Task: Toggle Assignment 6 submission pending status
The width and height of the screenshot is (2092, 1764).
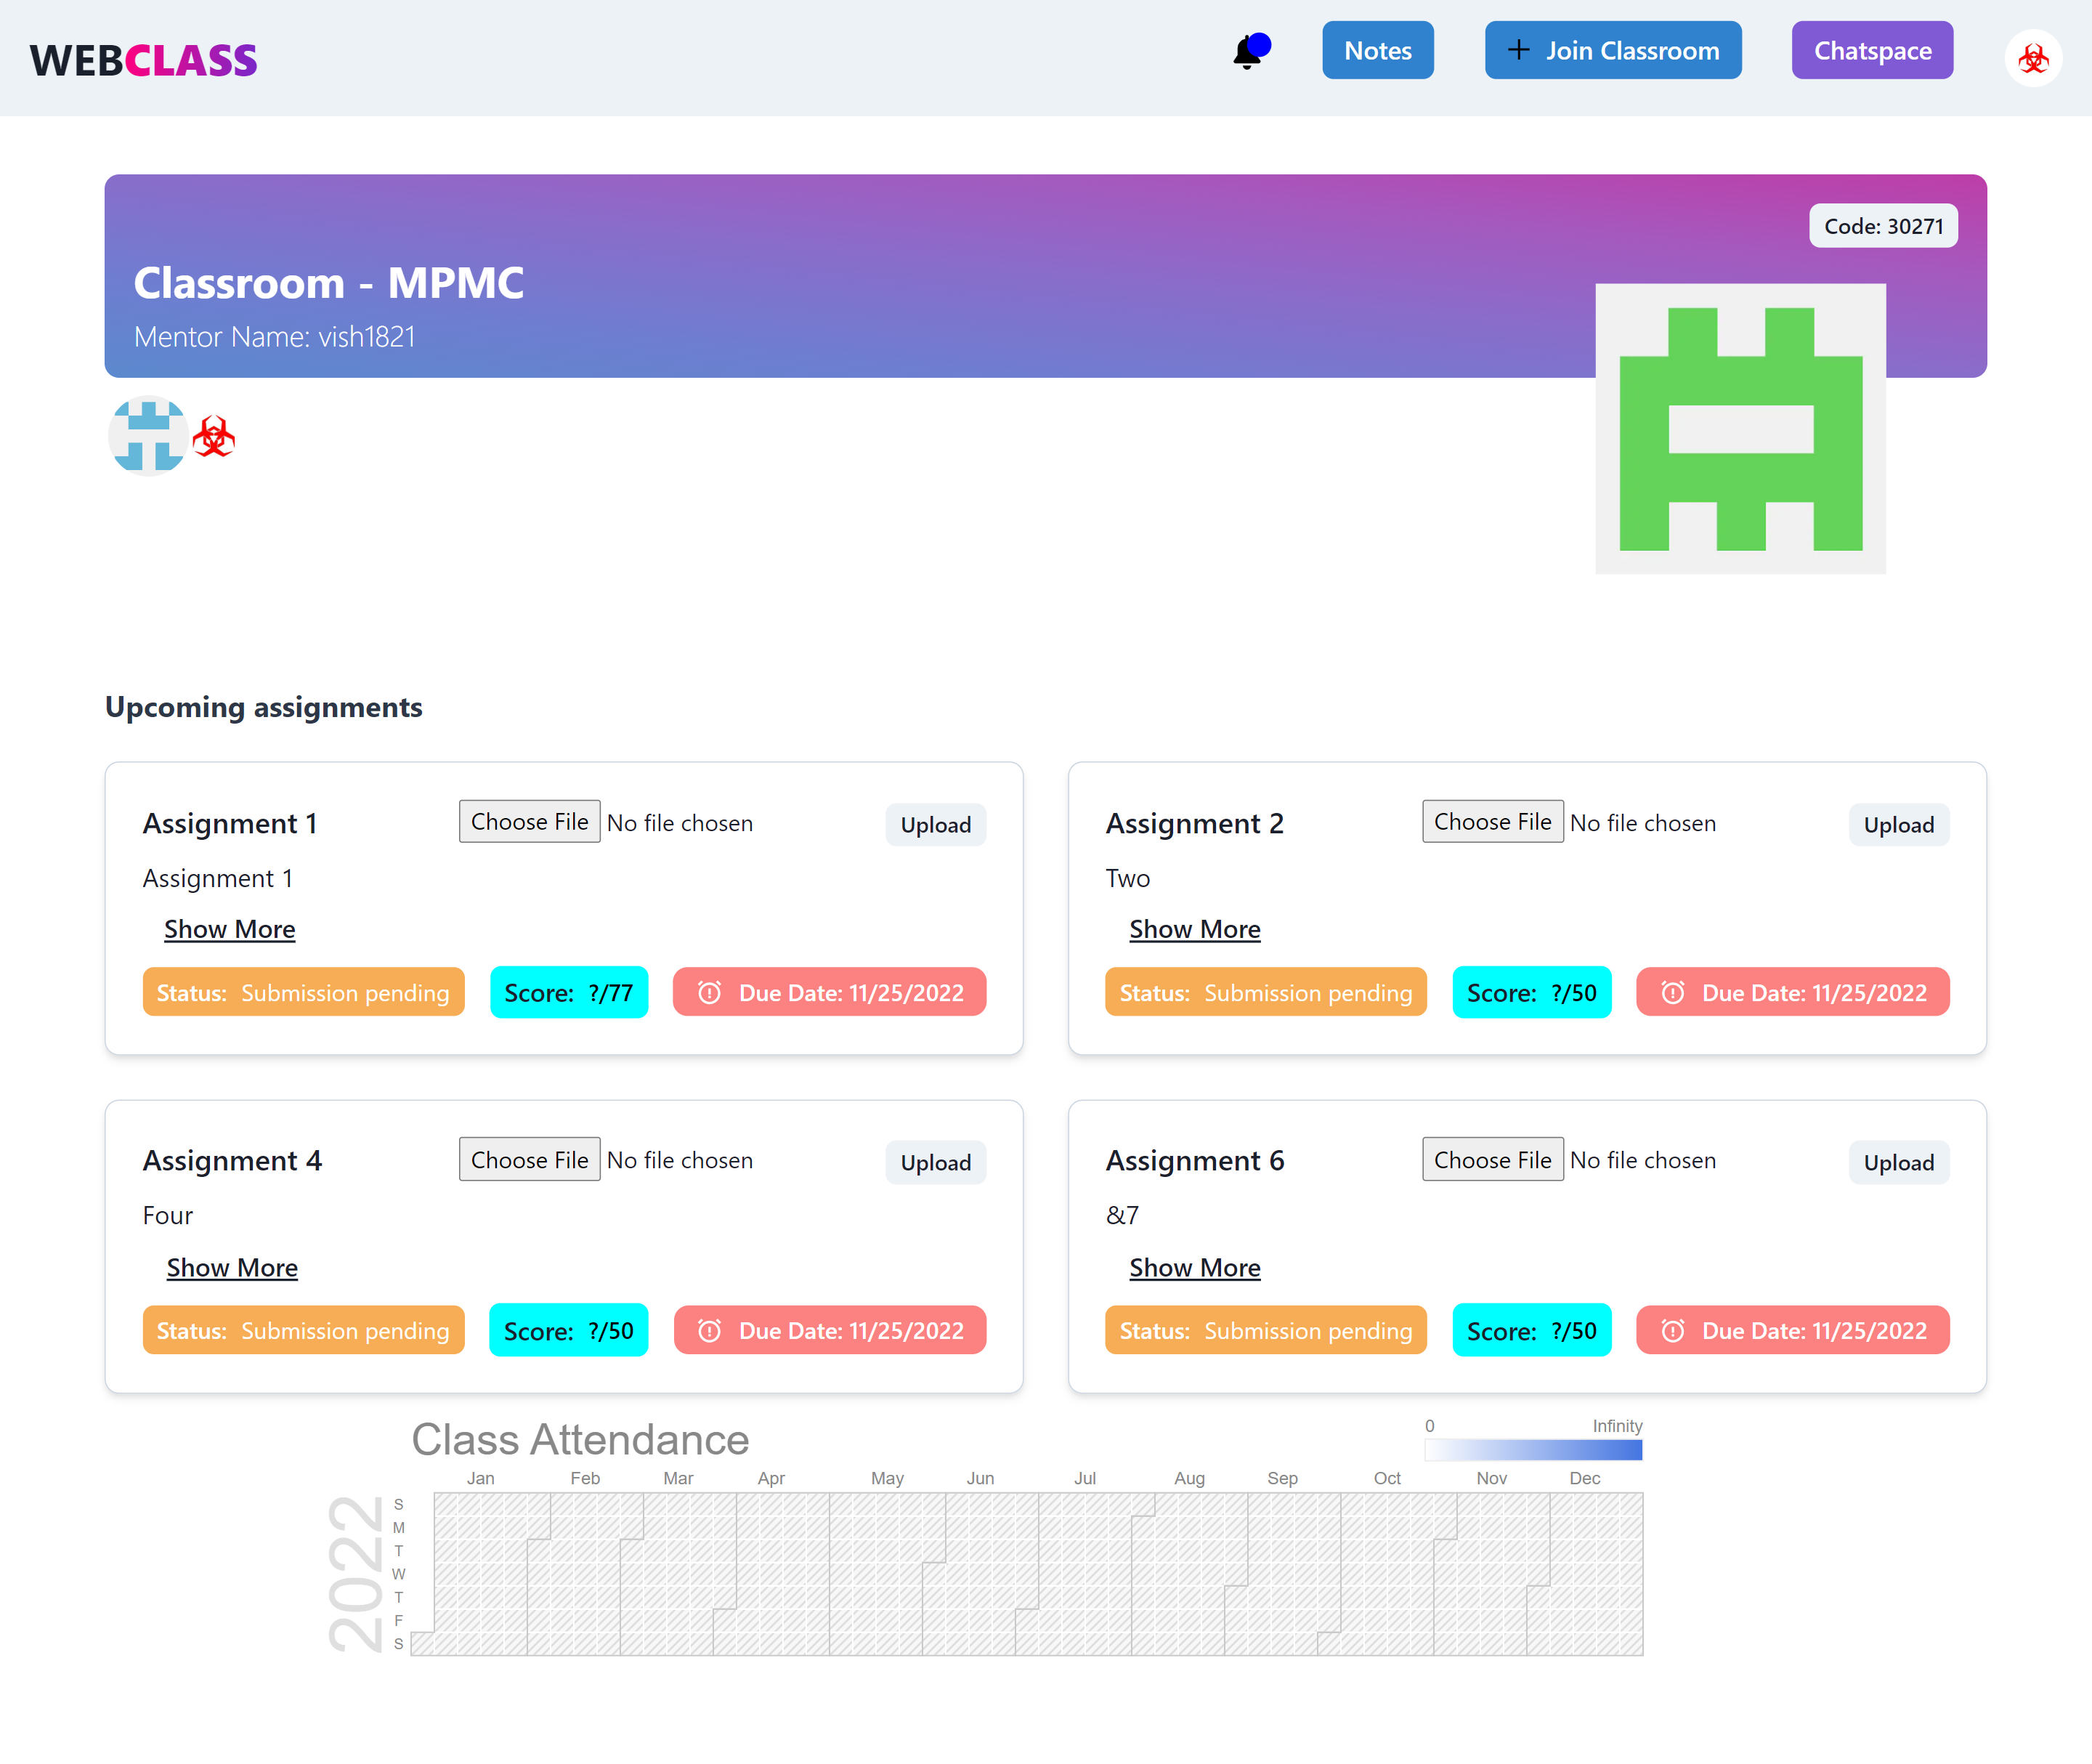Action: pyautogui.click(x=1263, y=1330)
